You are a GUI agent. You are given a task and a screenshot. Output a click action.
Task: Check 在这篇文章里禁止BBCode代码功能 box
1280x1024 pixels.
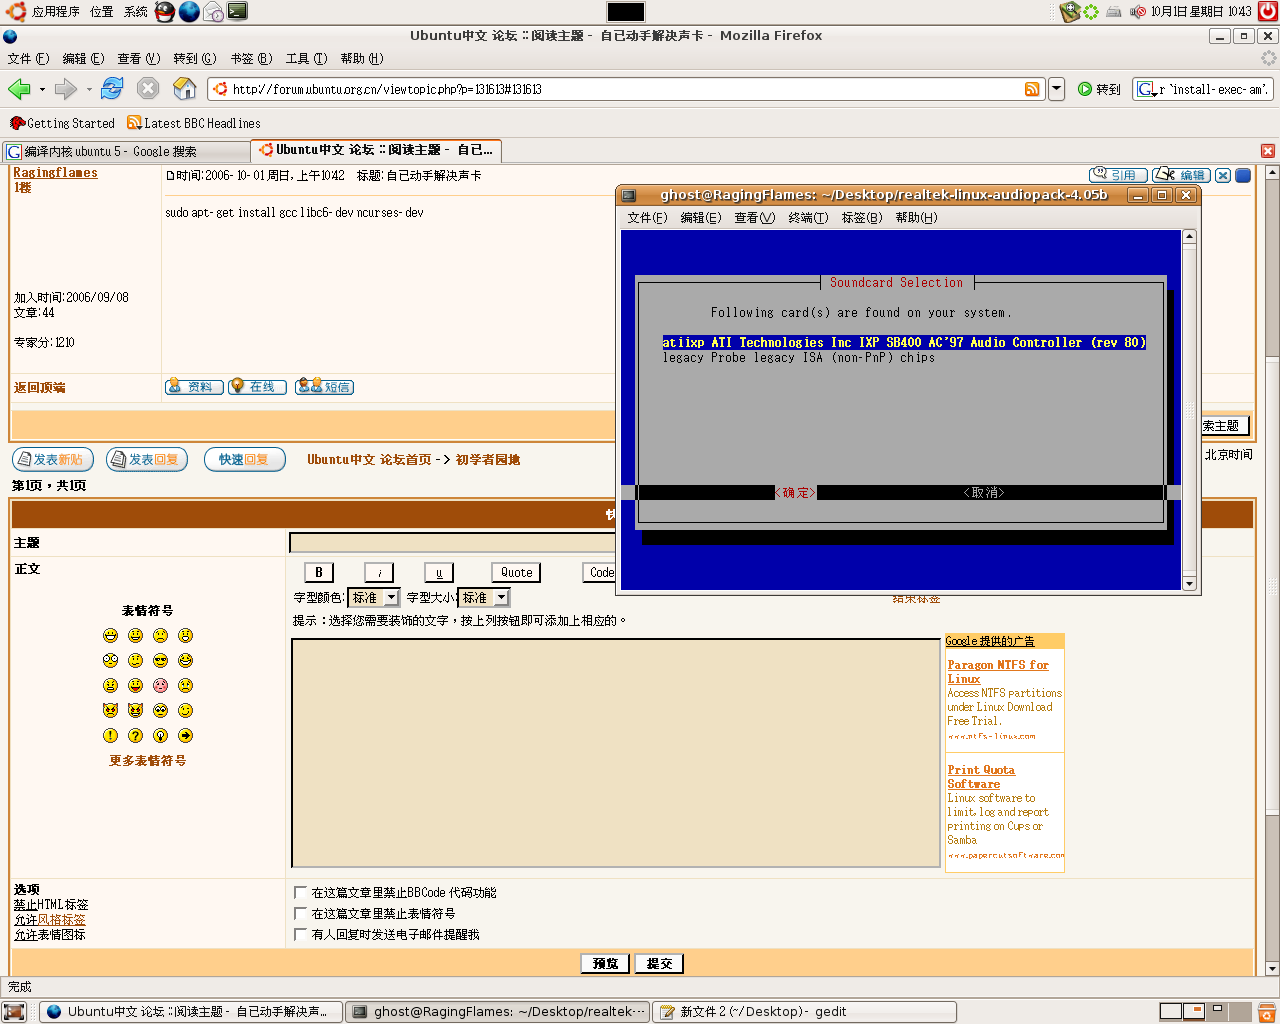pos(300,892)
